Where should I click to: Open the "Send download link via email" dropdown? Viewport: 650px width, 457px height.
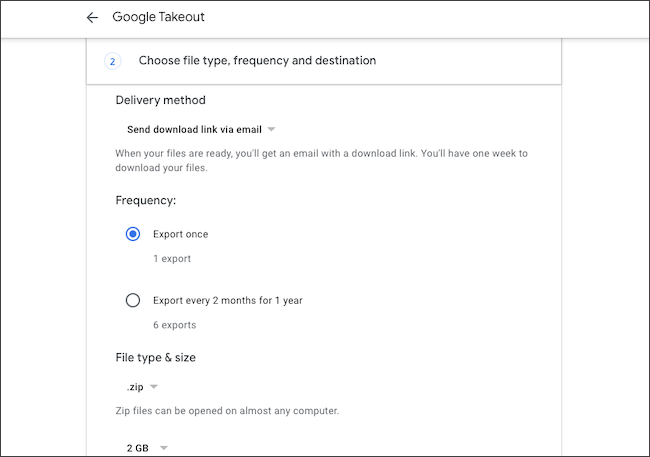tap(193, 129)
